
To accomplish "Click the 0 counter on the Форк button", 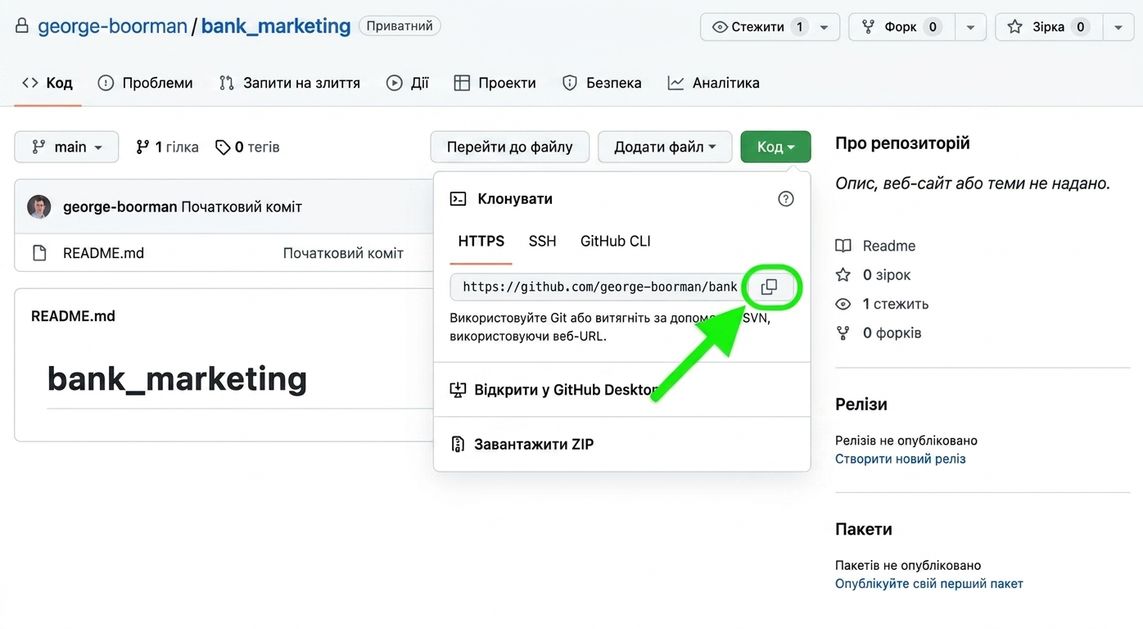I will 932,27.
